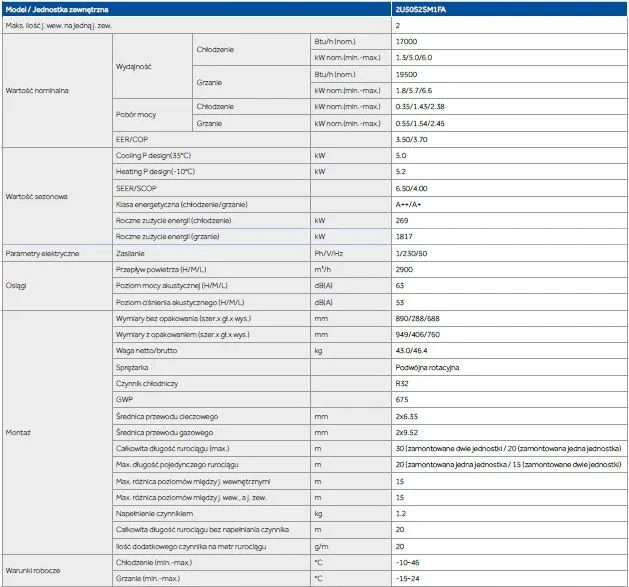Select the 'Parametry elektryczne' section label
This screenshot has width=629, height=587.
point(42,254)
